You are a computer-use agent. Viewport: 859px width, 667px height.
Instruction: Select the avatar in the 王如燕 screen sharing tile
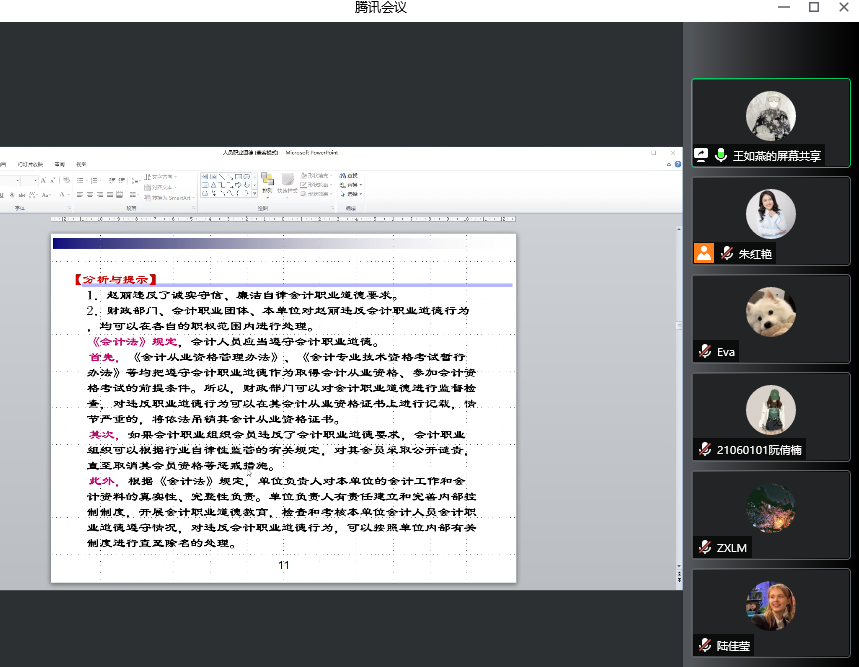(771, 116)
